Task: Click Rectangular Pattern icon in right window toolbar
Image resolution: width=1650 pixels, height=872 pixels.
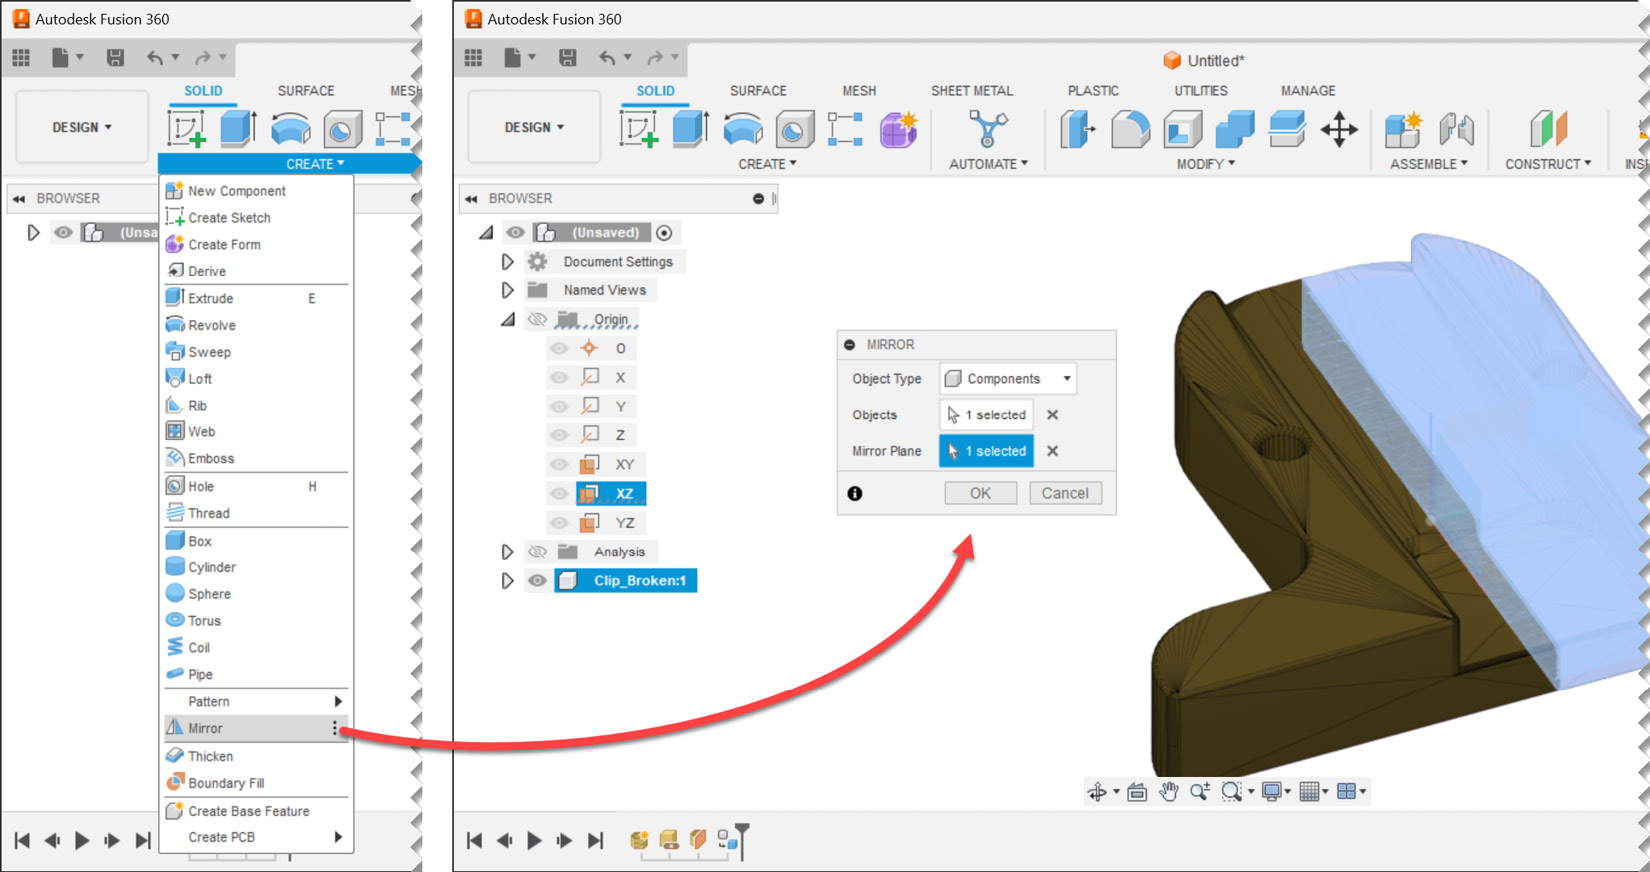Action: tap(845, 129)
